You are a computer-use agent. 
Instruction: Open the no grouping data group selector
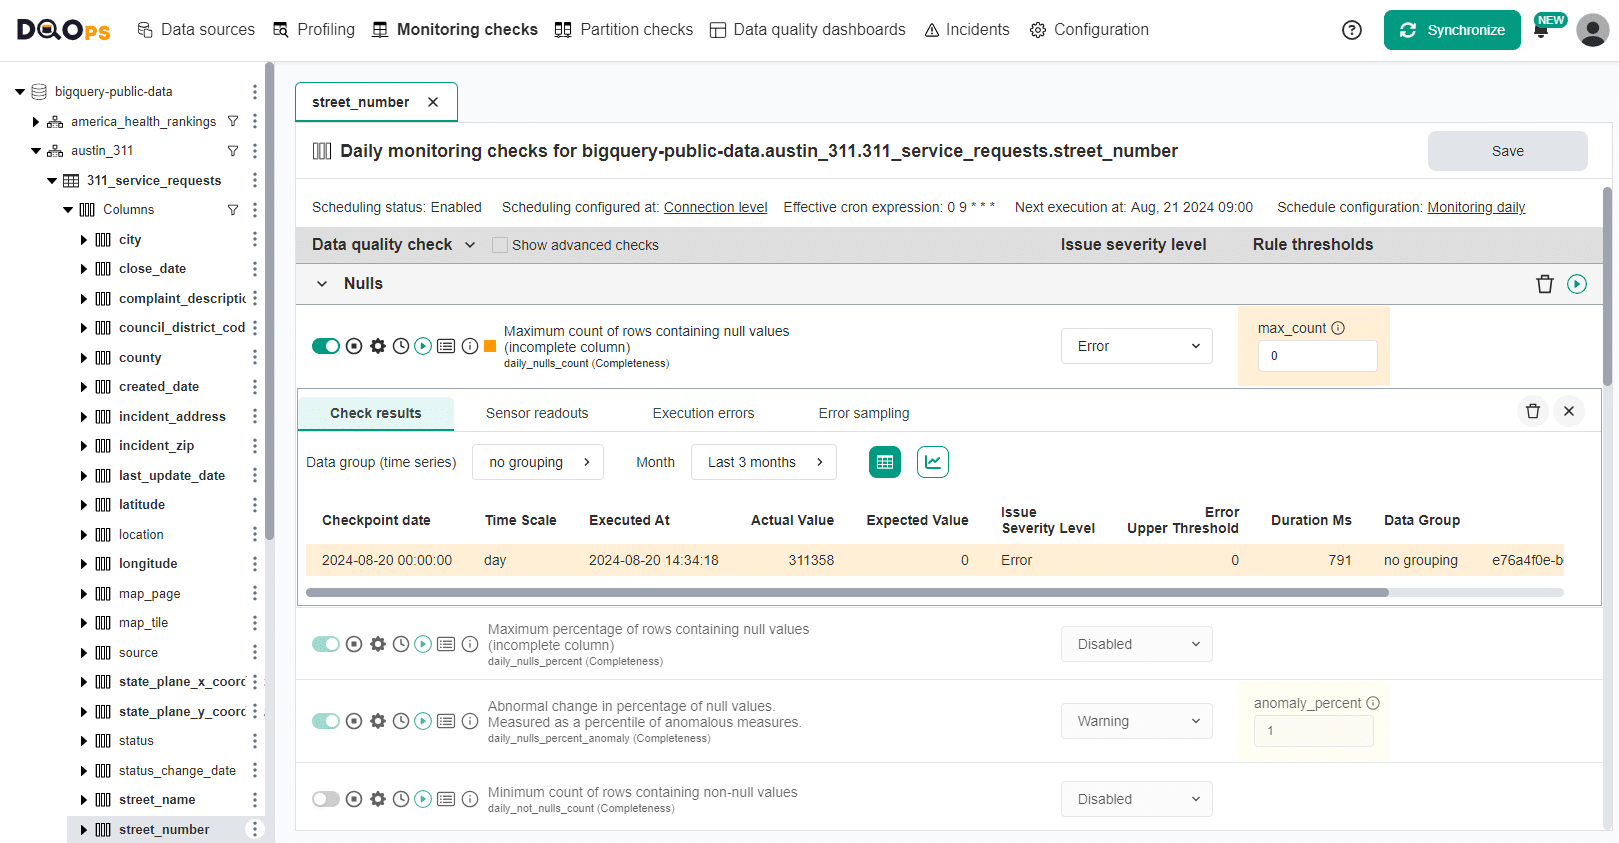(538, 462)
